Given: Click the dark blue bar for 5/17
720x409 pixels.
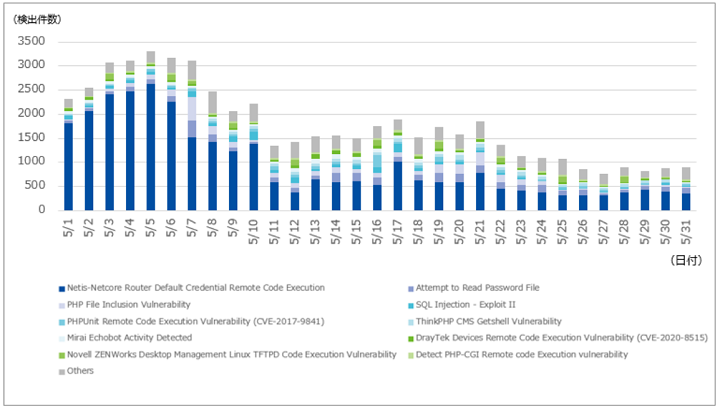Looking at the screenshot, I should (398, 186).
